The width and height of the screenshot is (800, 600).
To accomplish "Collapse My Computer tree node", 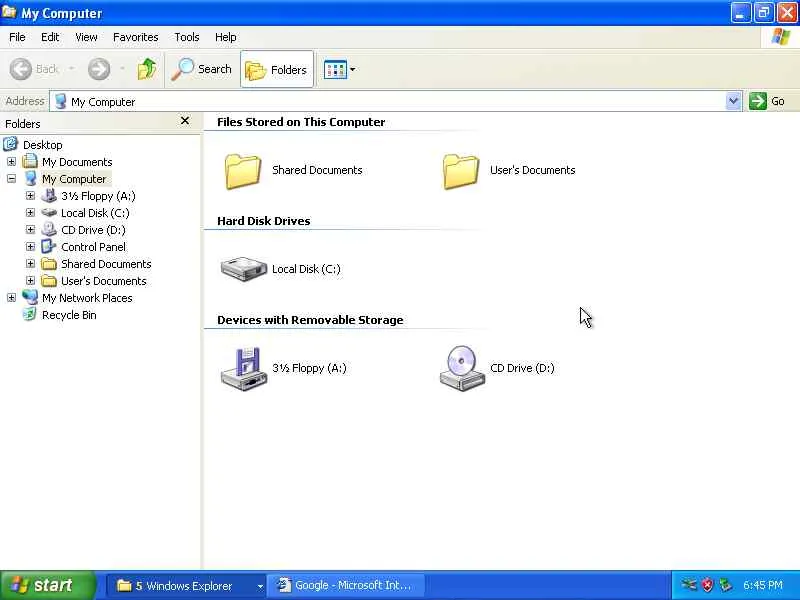I will click(11, 179).
